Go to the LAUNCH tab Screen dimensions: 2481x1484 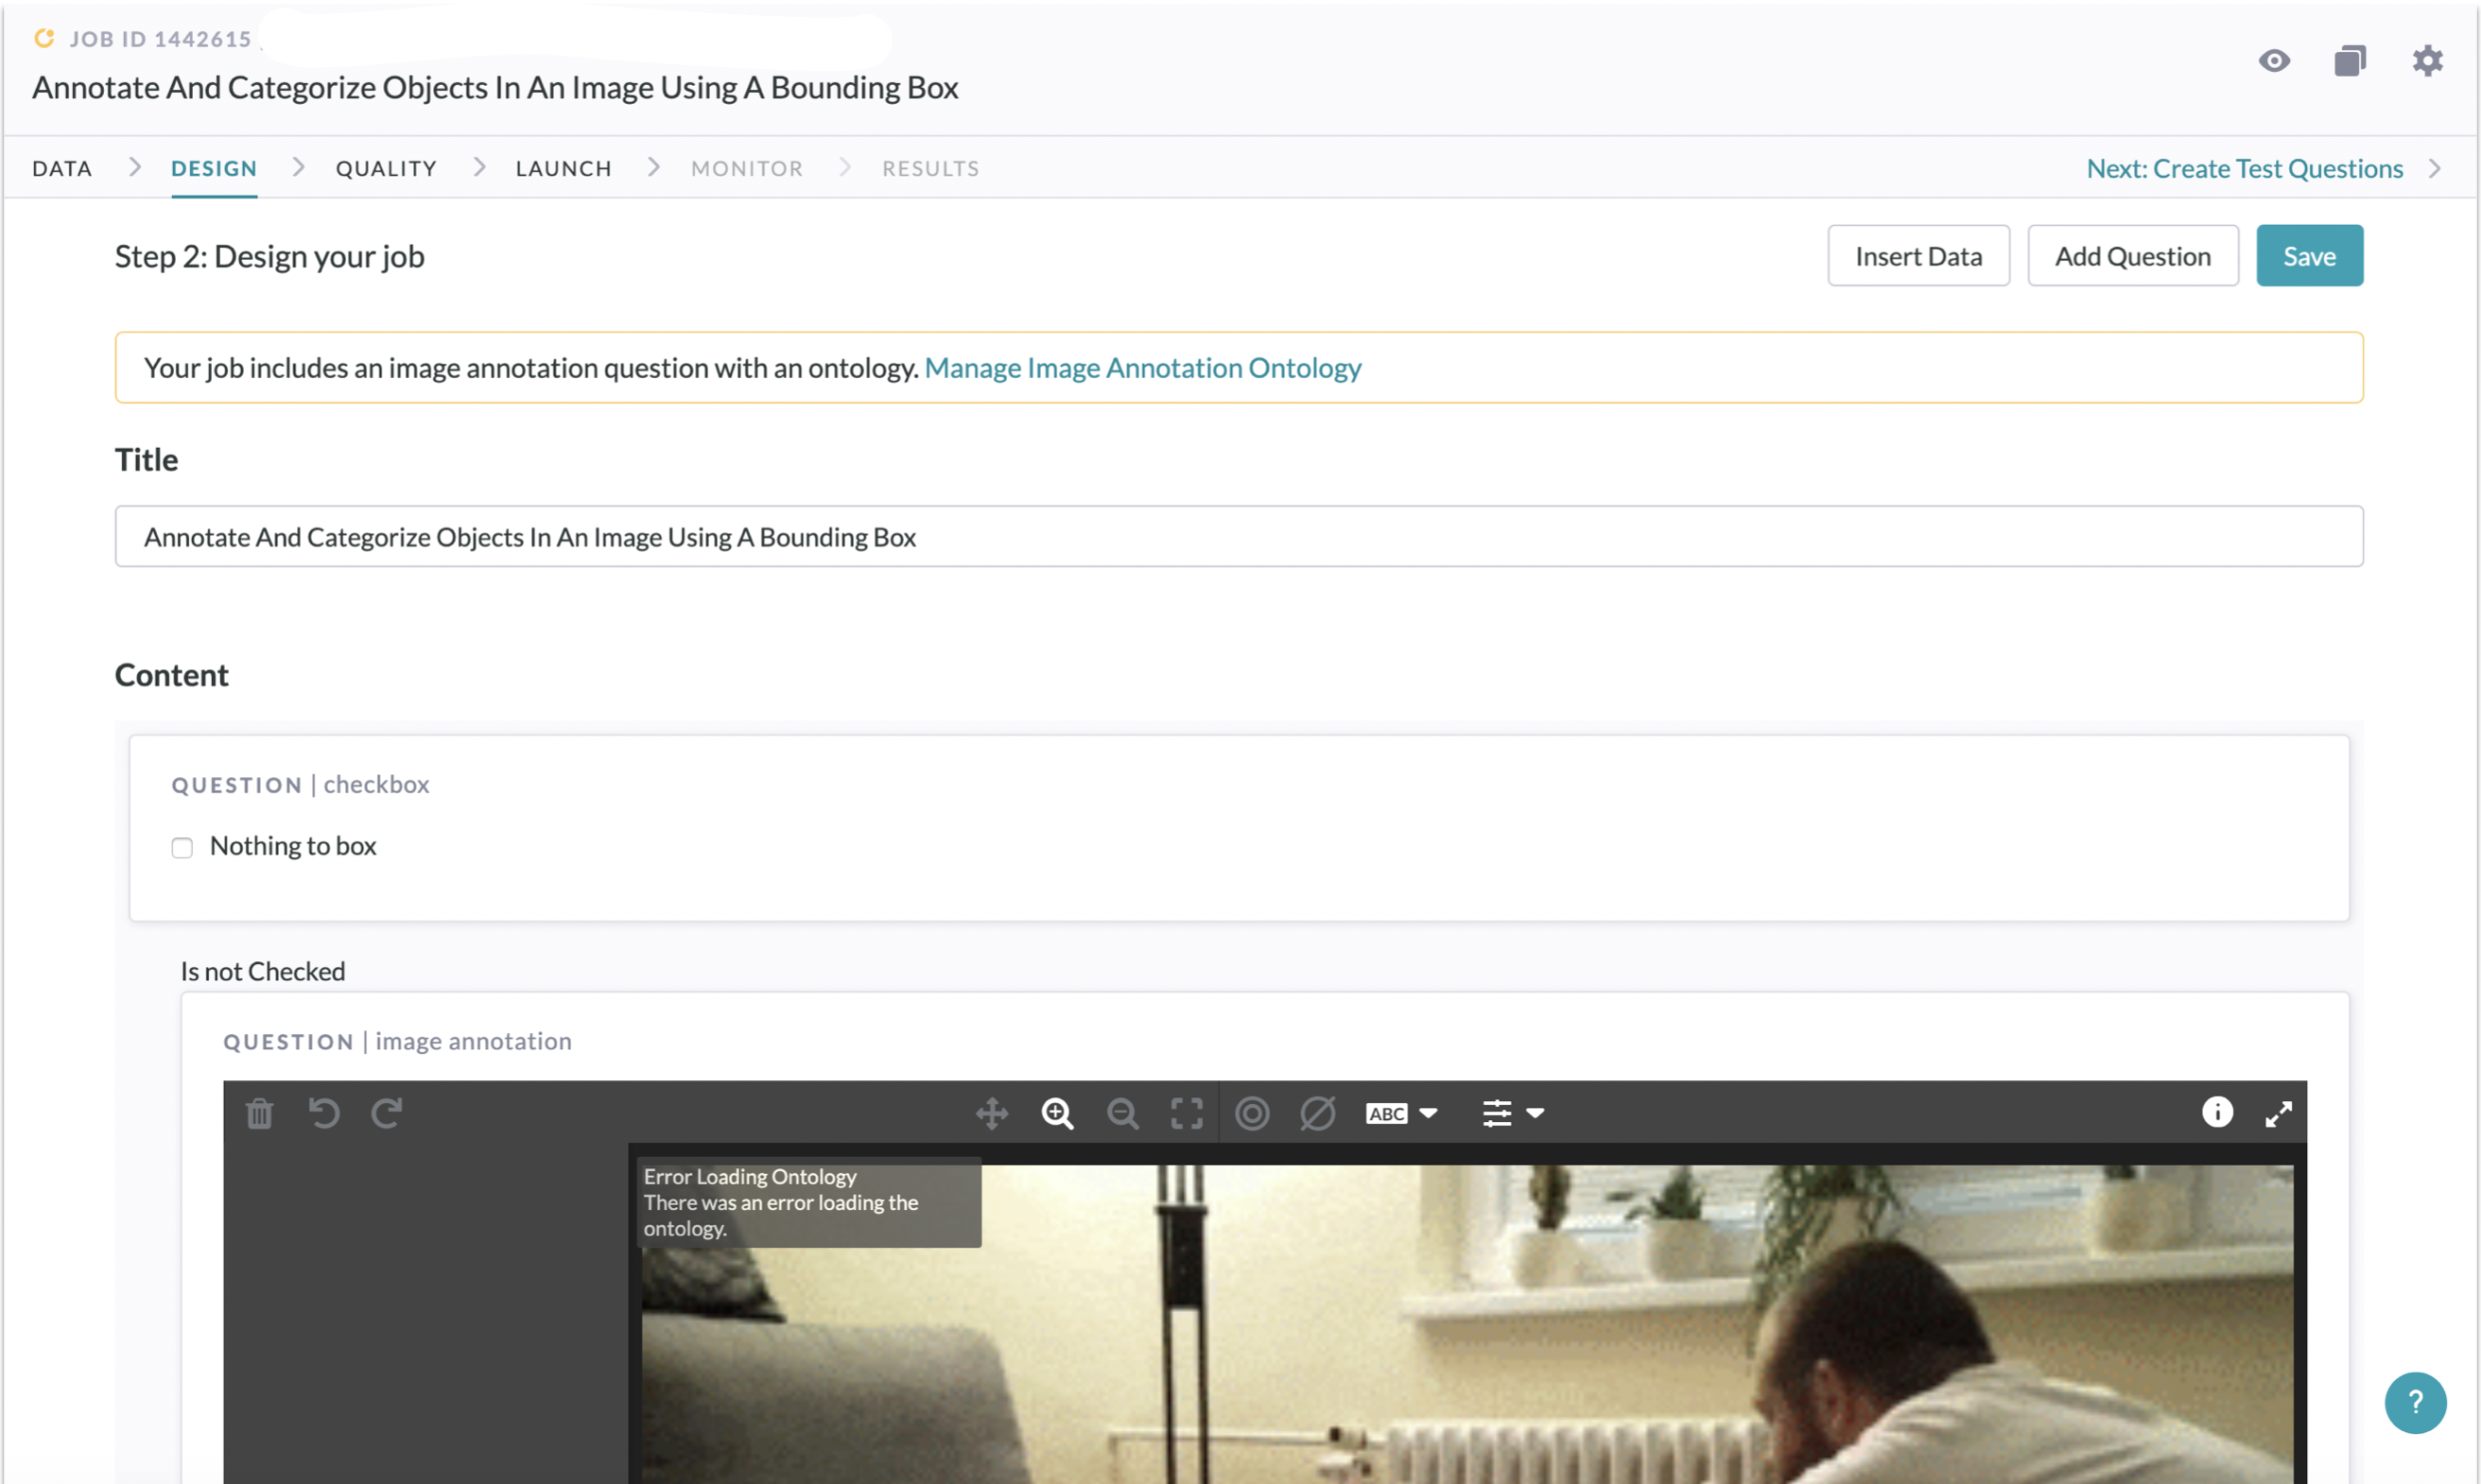(x=563, y=168)
